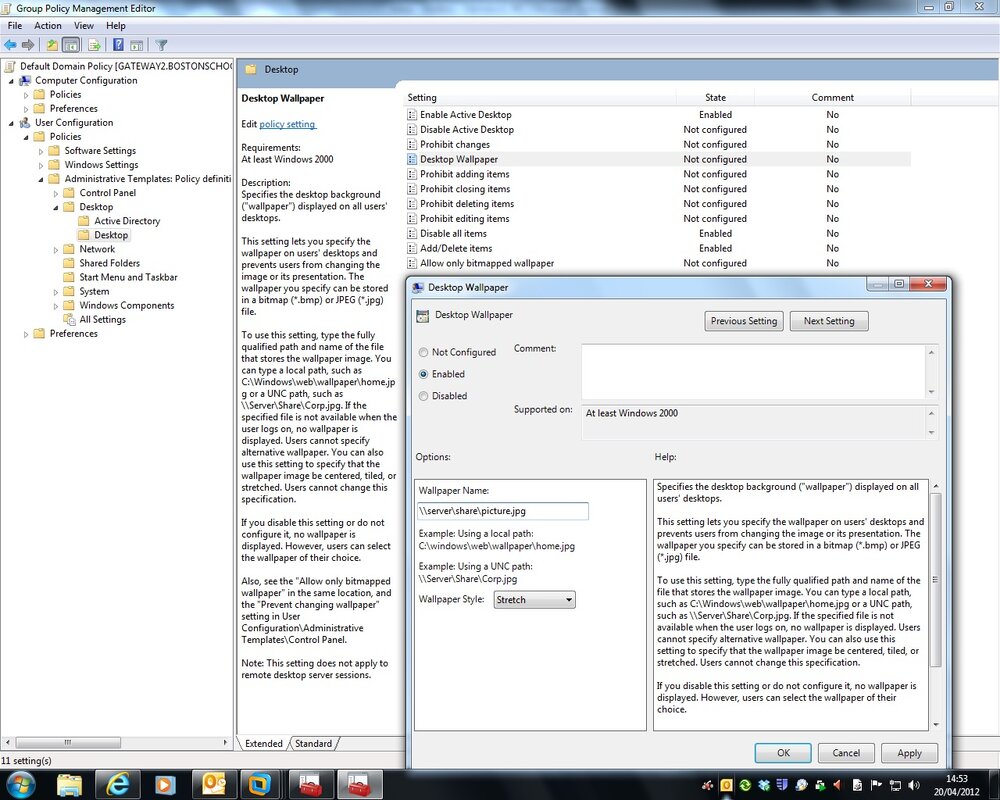Click the Prohibit changes policy icon

(412, 144)
